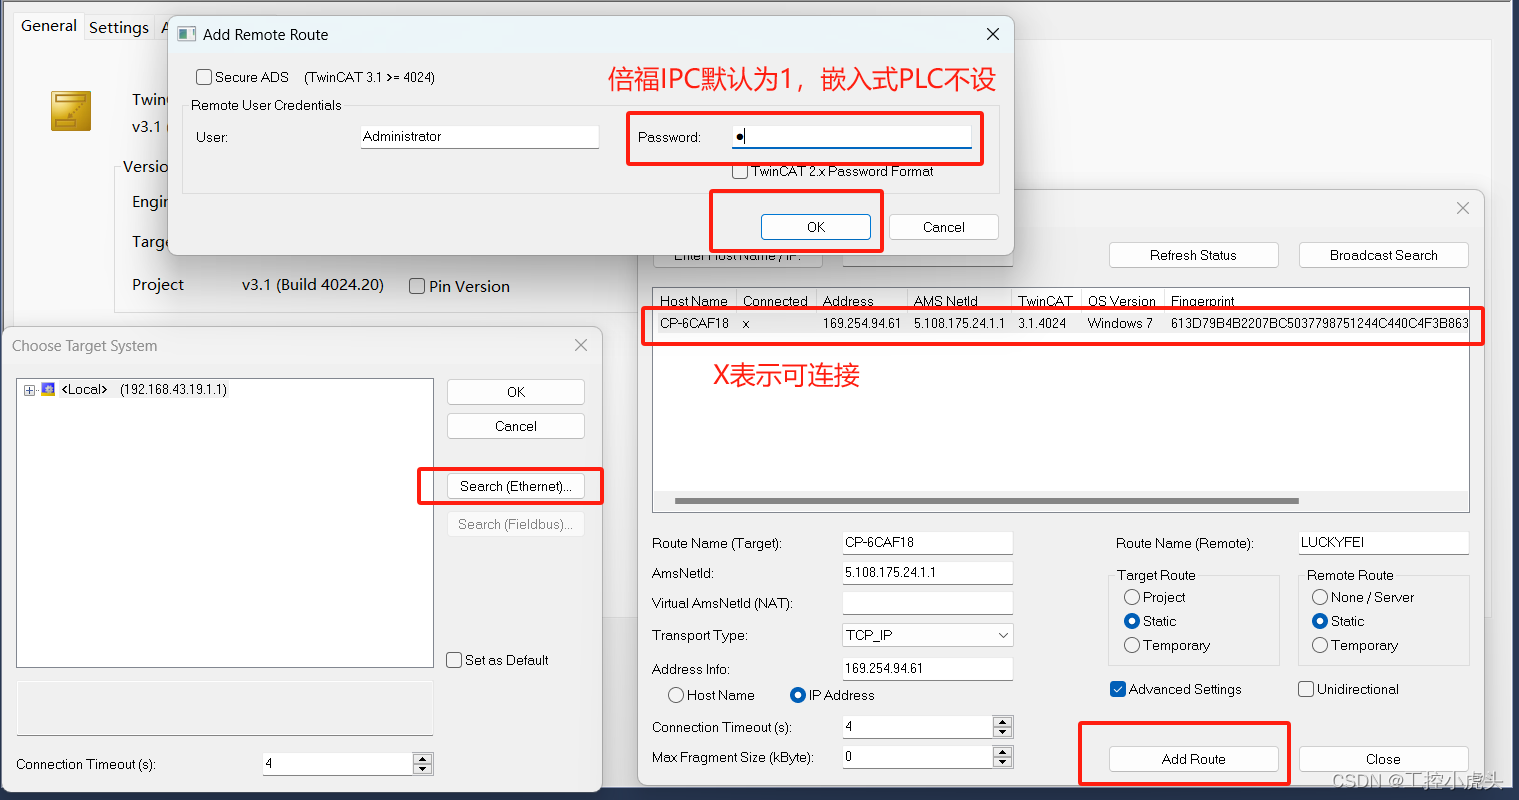Select Target Route Static radio
The width and height of the screenshot is (1519, 800).
1132,621
